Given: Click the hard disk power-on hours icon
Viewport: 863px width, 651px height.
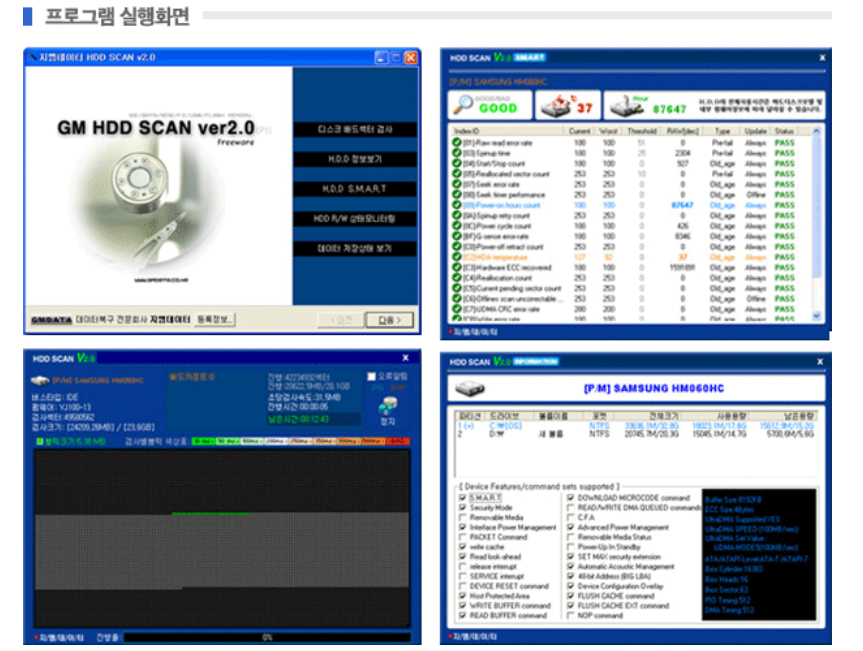Looking at the screenshot, I should pos(626,105).
